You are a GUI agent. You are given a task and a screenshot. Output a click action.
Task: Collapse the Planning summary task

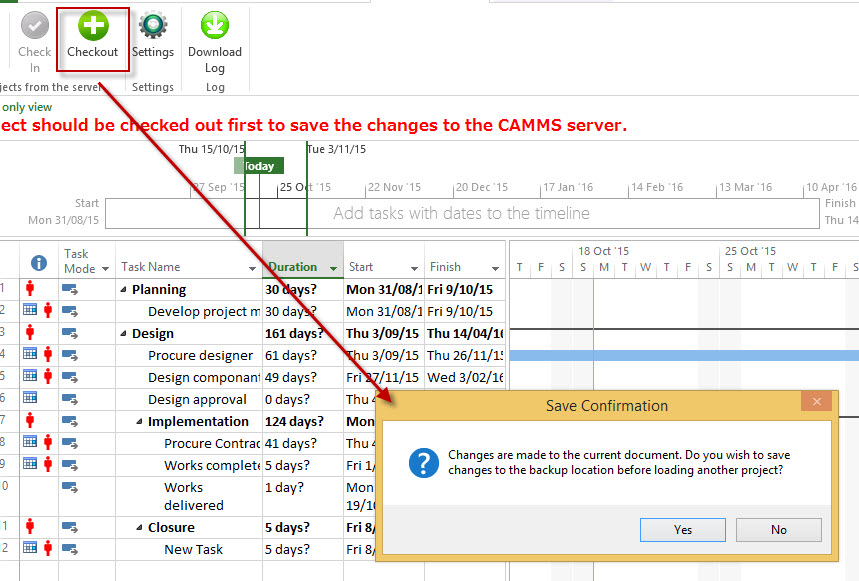[125, 290]
